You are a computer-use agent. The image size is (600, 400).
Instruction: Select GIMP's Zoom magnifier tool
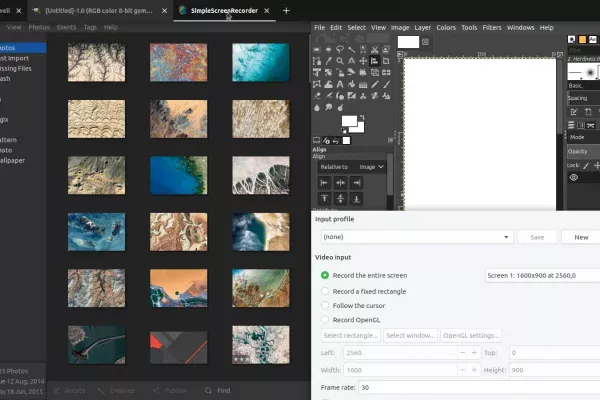pos(340,61)
